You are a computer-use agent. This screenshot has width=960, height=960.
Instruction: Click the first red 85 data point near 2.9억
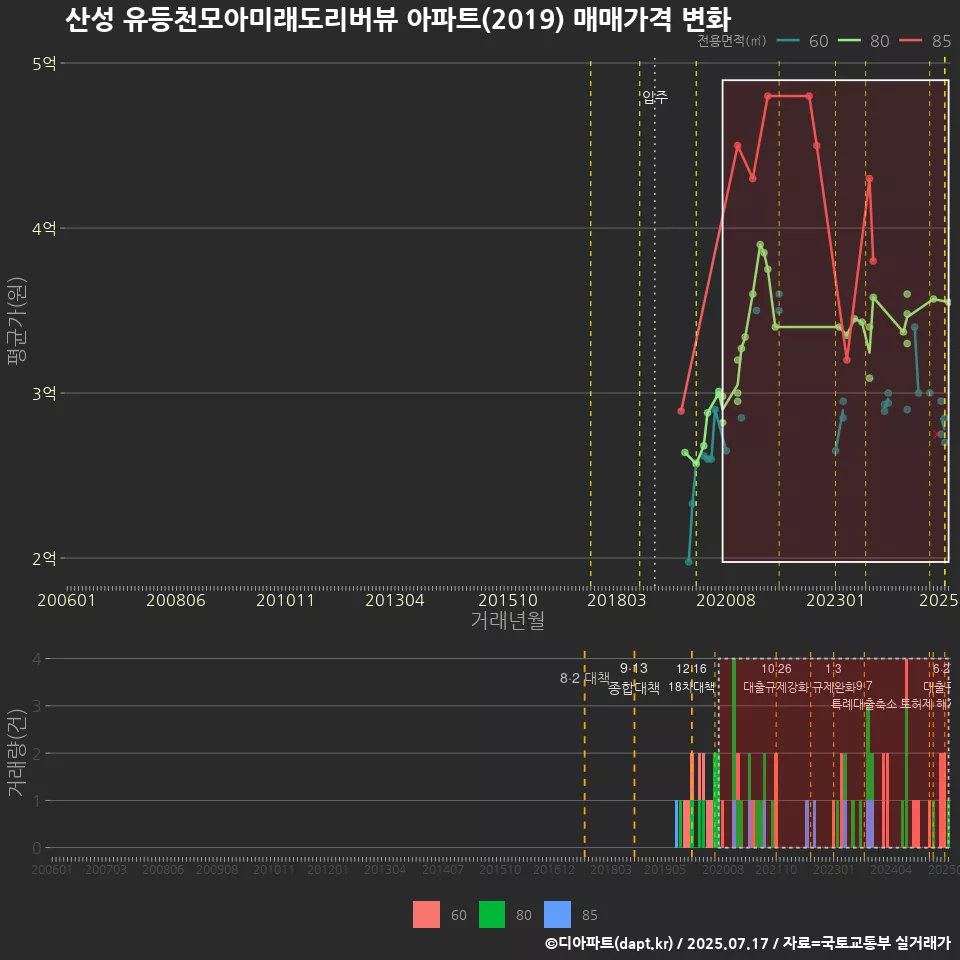(x=681, y=411)
